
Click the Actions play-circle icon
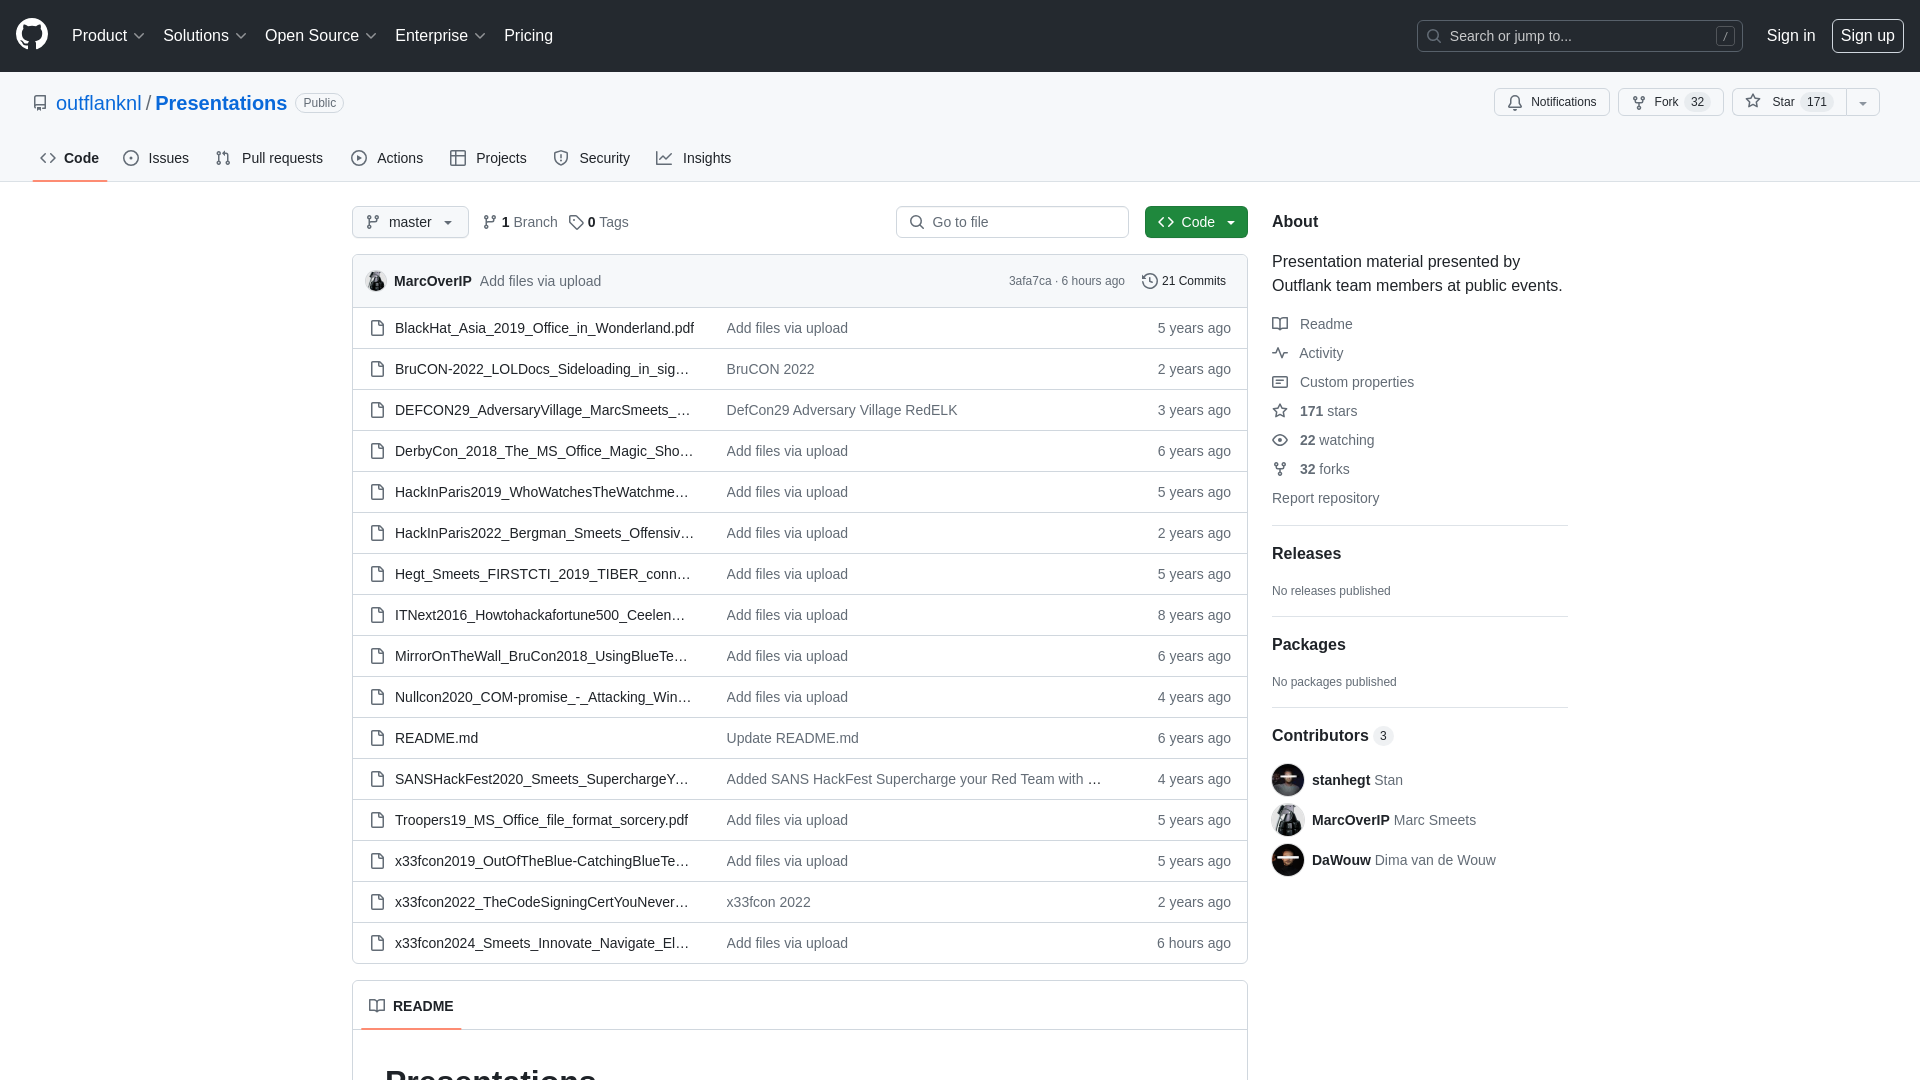pyautogui.click(x=359, y=158)
